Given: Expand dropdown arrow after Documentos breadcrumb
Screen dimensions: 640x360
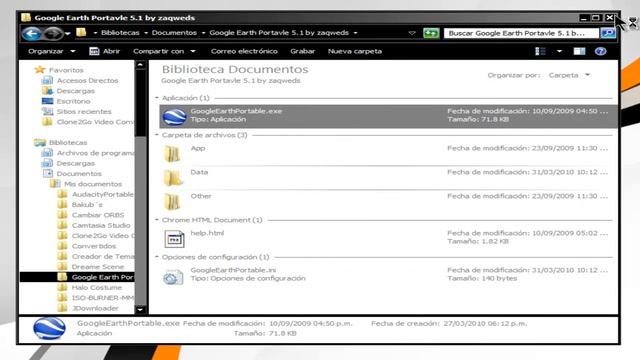Looking at the screenshot, I should (203, 33).
